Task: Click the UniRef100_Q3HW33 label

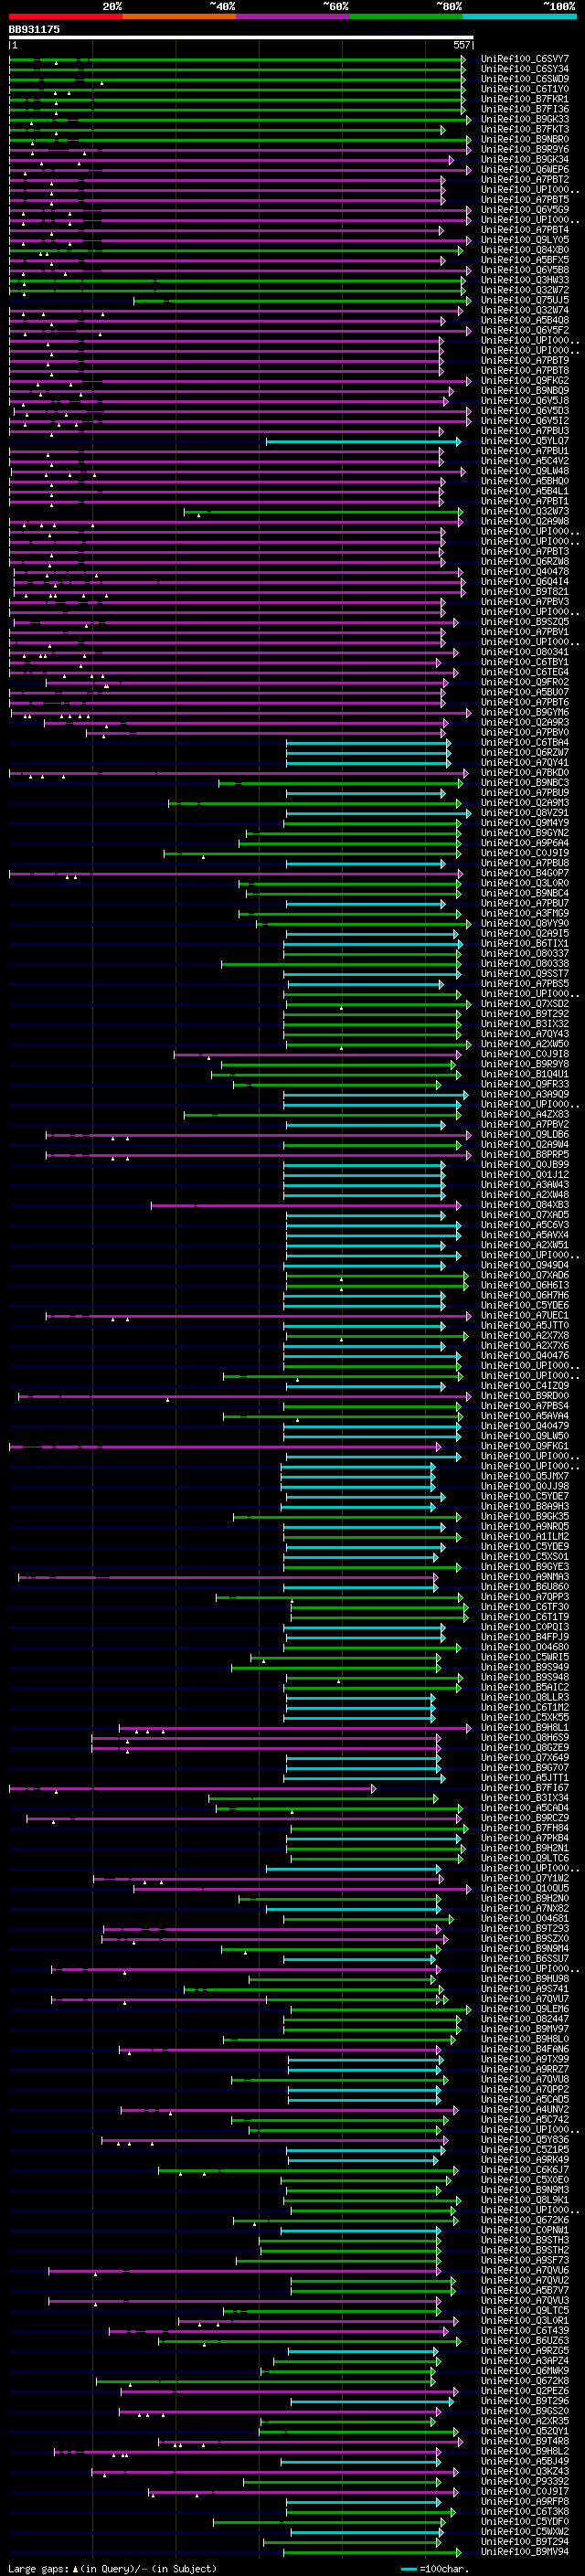Action: pyautogui.click(x=524, y=280)
